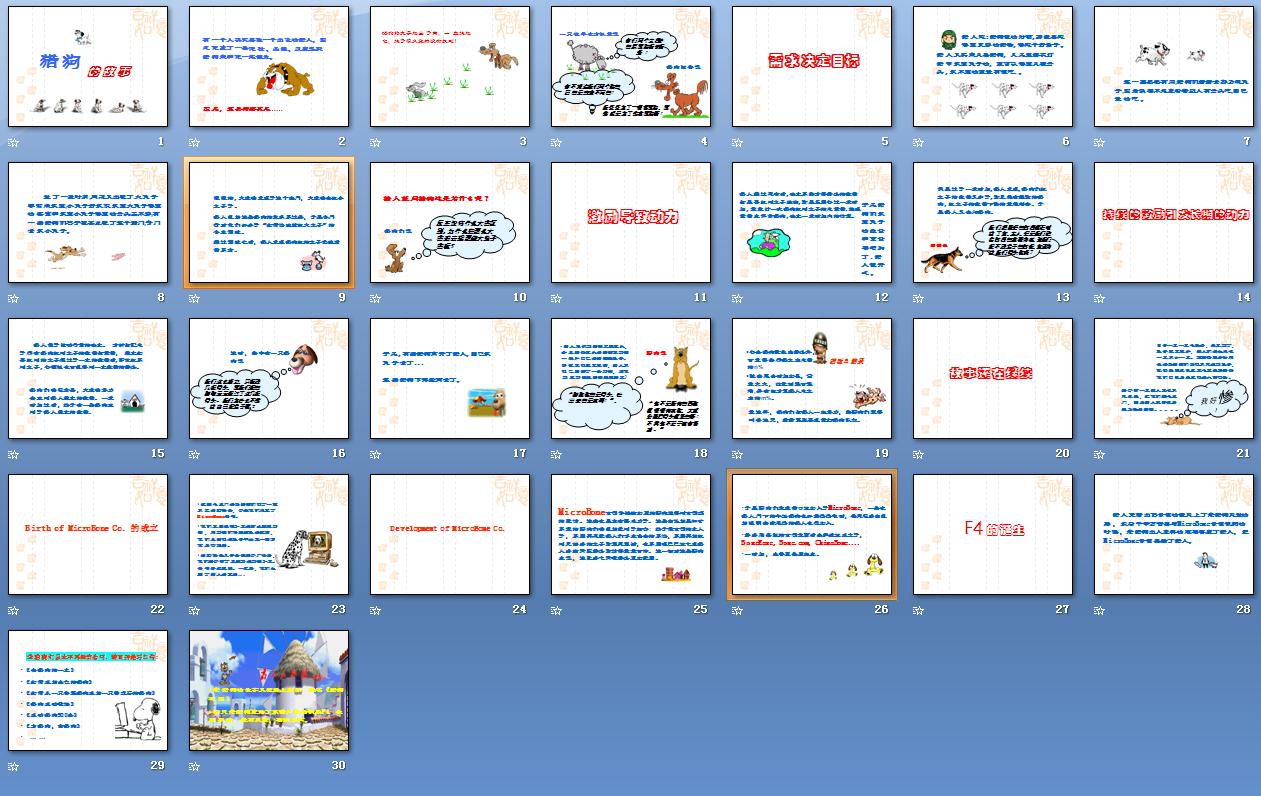
Task: Choose slide 12 with the green cartoon picture
Action: coord(812,222)
